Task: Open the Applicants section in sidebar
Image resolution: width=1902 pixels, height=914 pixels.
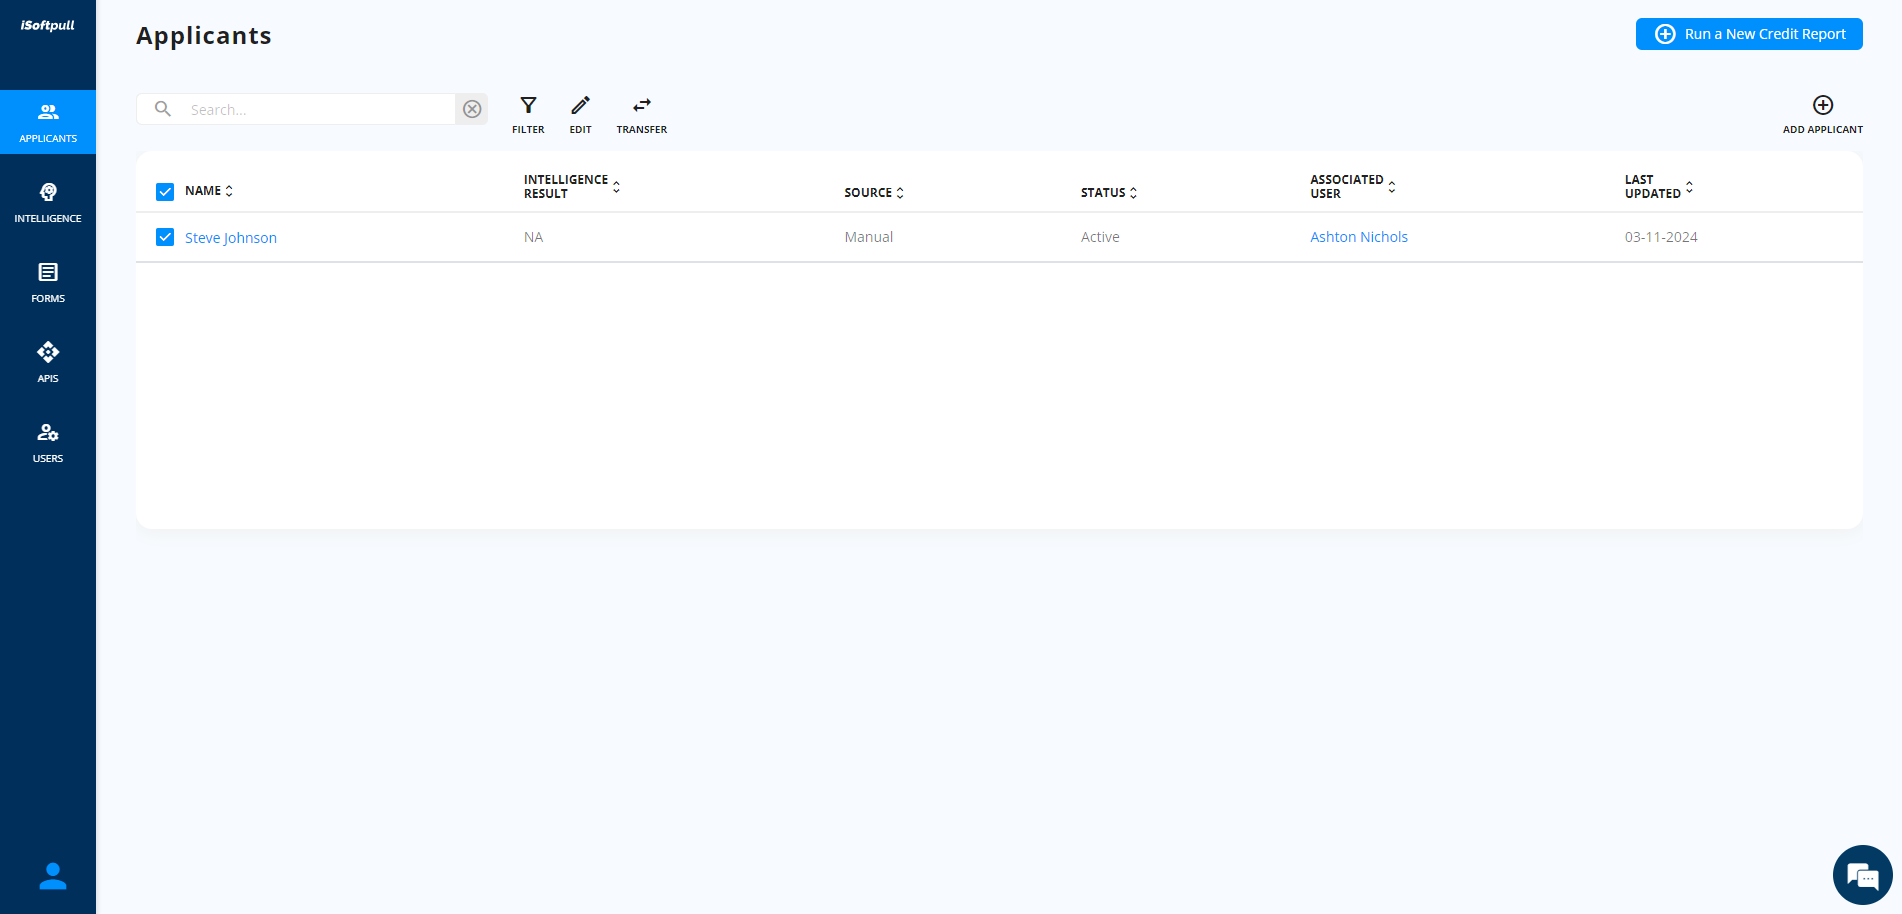Action: (48, 122)
